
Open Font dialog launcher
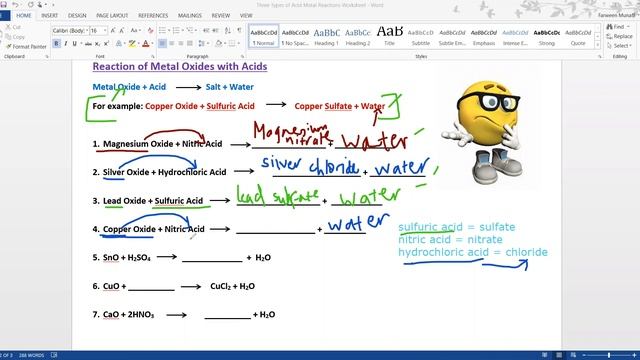(153, 57)
